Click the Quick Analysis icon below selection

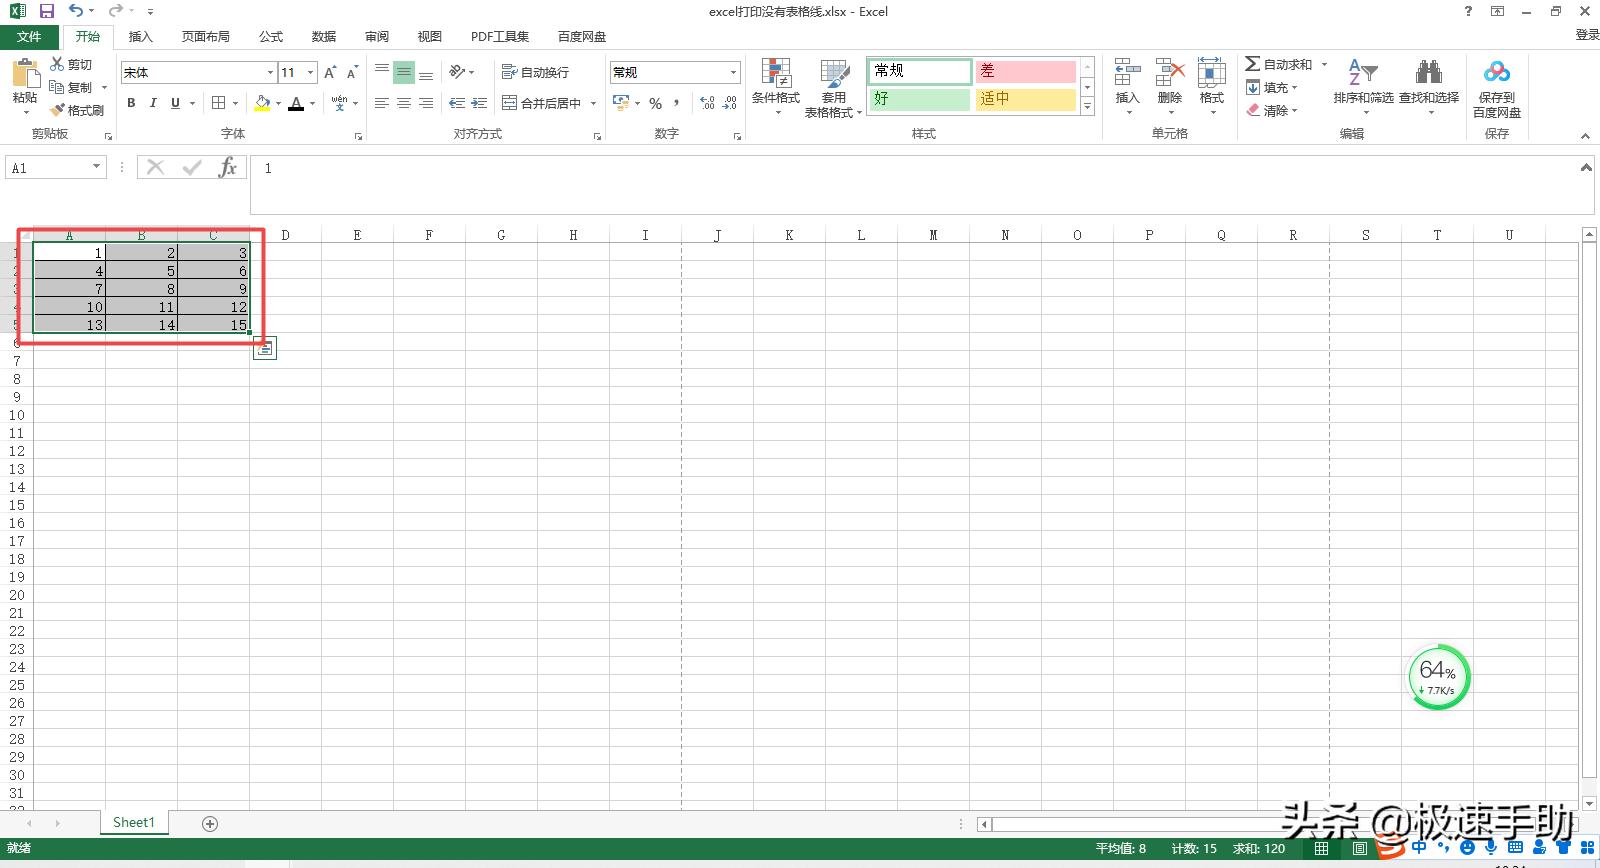point(264,348)
